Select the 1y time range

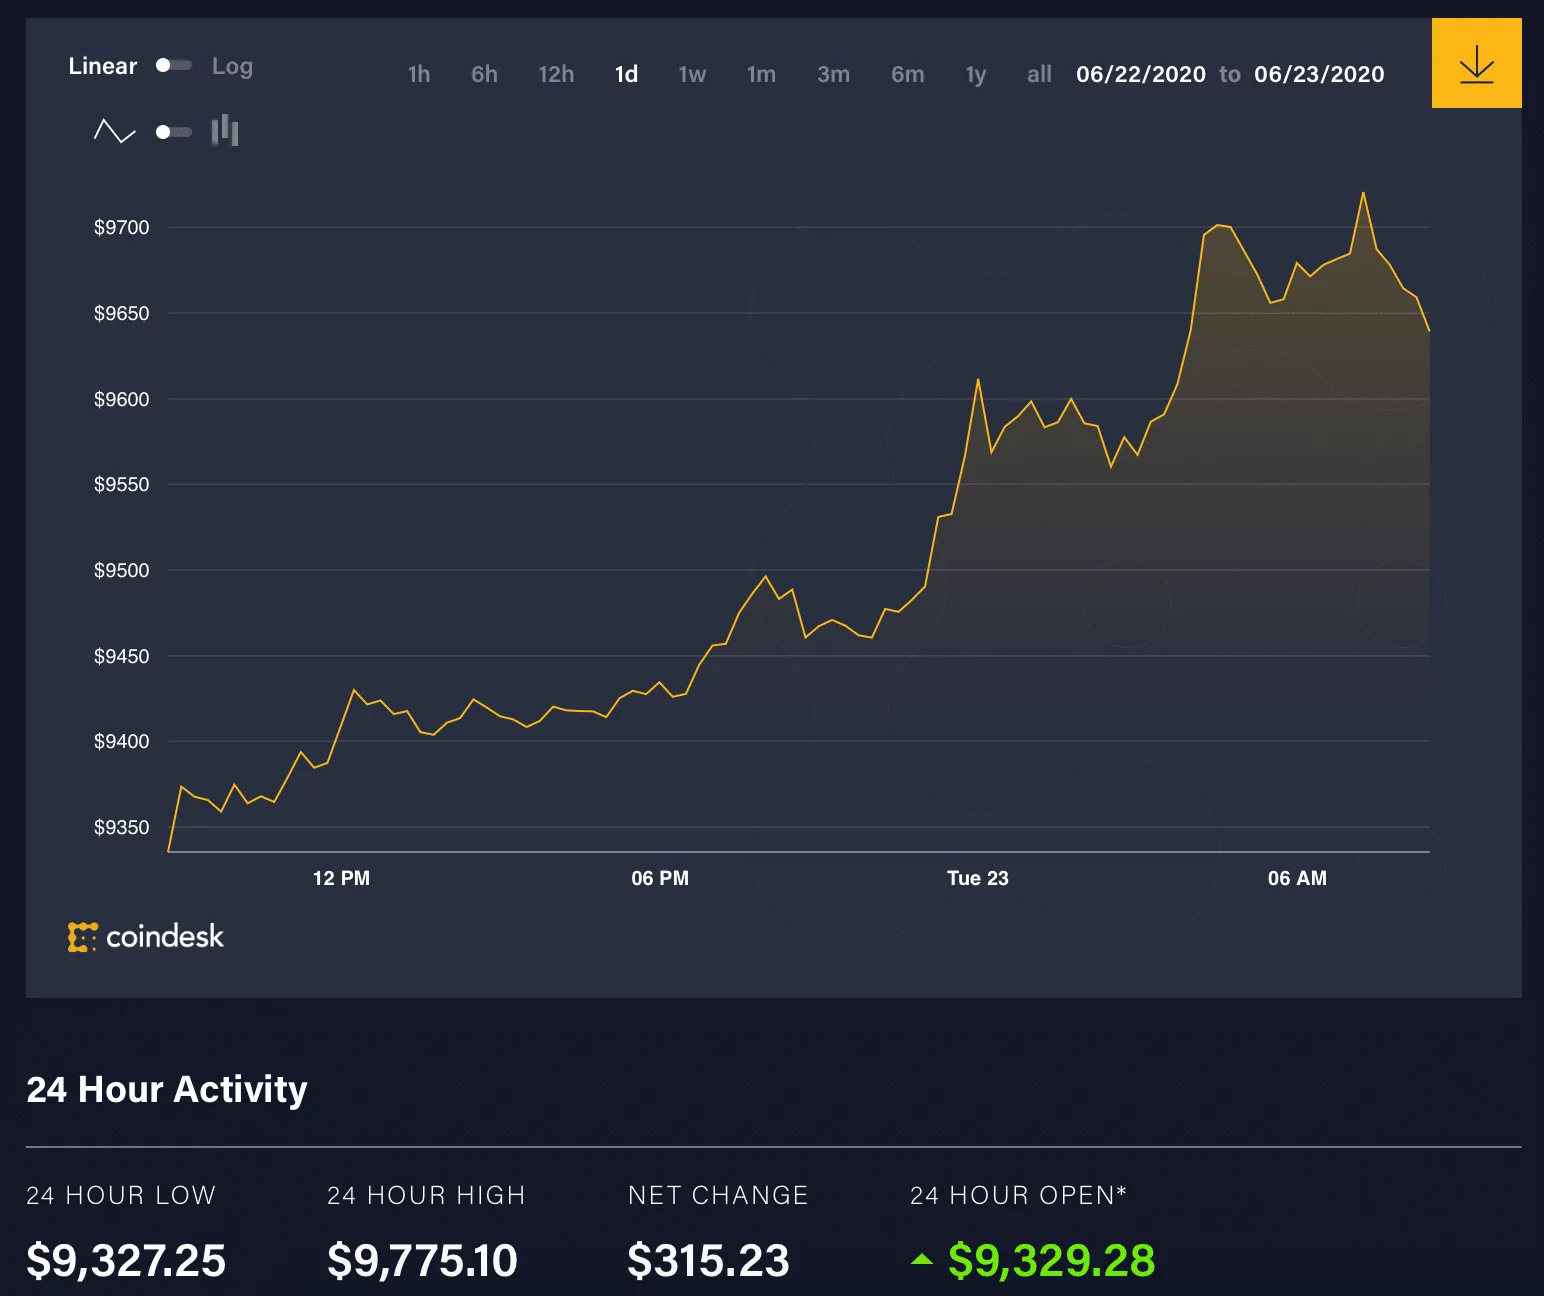[976, 74]
